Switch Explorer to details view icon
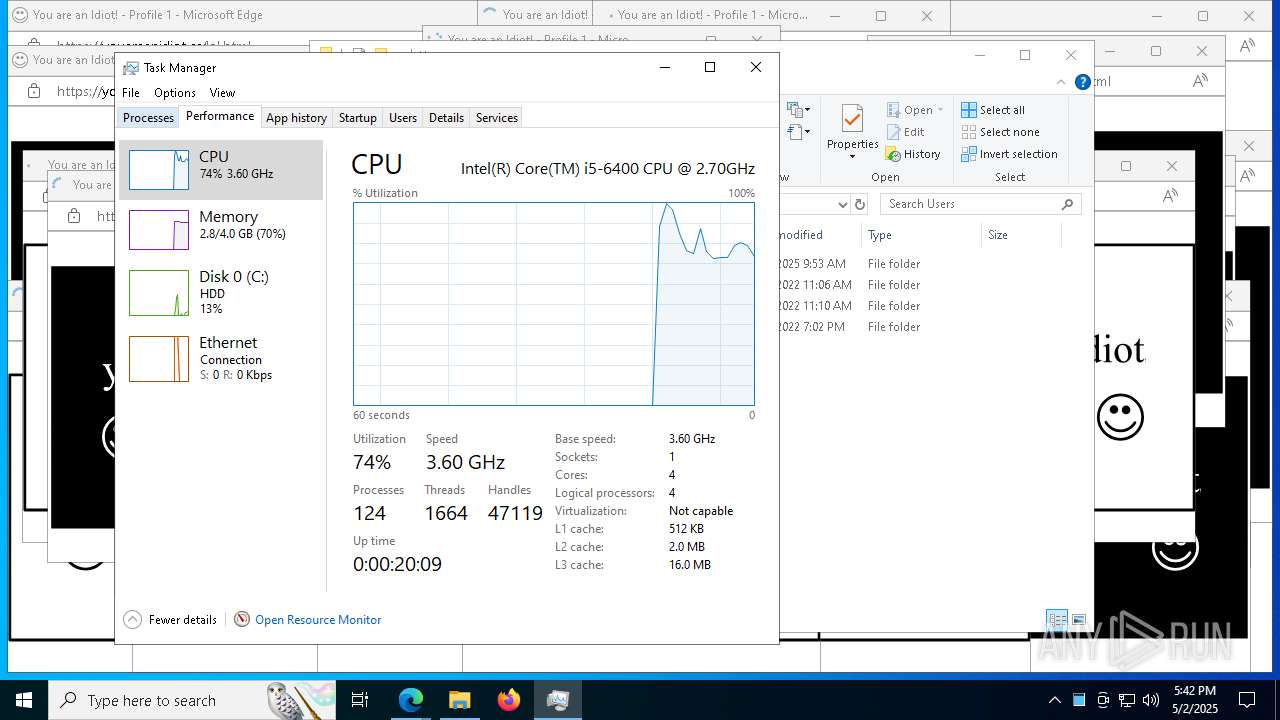Screen dimensions: 1280x720 click(x=1057, y=619)
